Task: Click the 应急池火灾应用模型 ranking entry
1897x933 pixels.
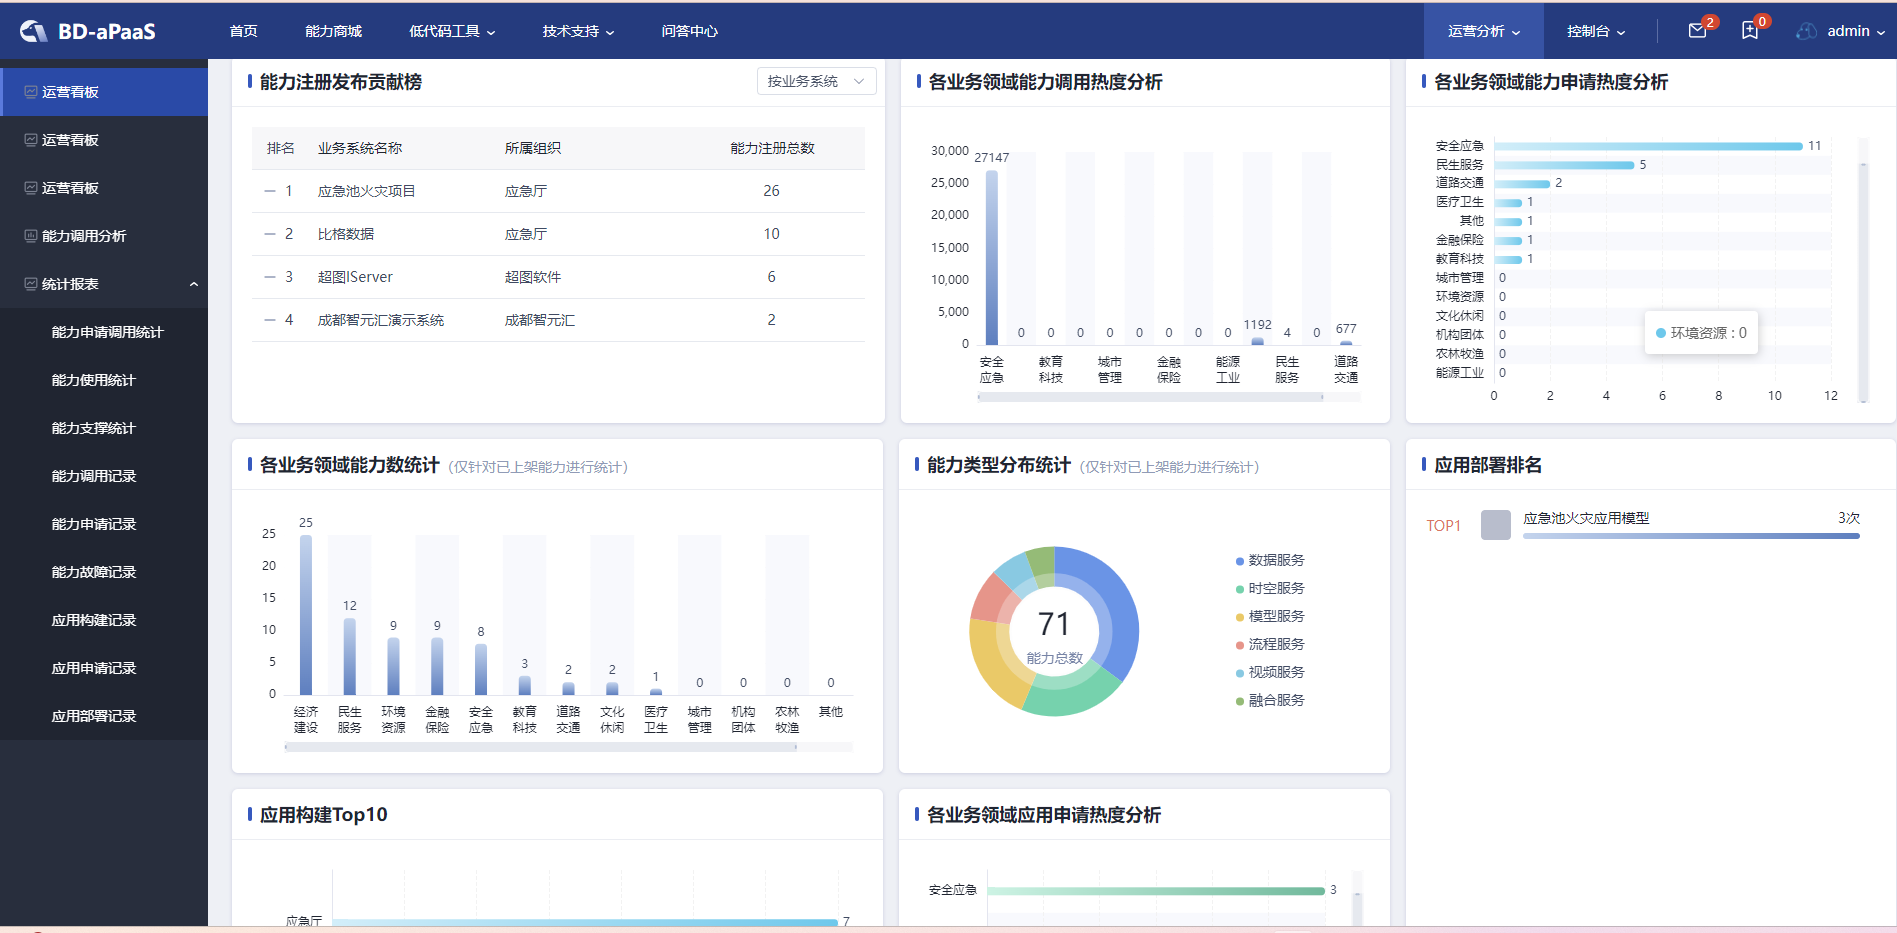Action: (1643, 525)
